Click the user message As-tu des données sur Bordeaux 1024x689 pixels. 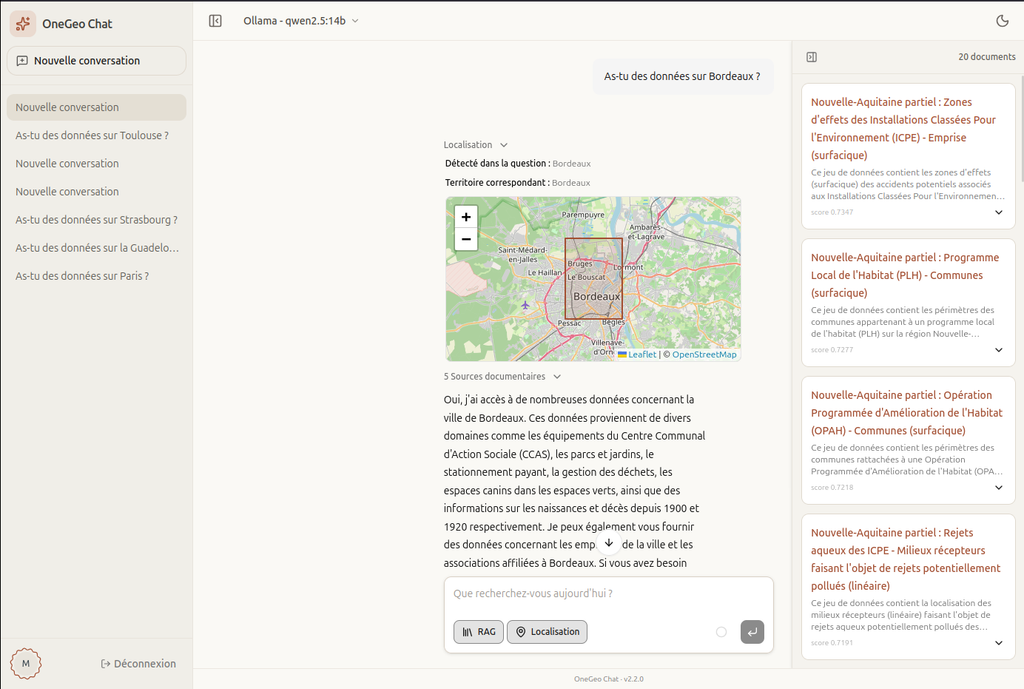point(682,76)
